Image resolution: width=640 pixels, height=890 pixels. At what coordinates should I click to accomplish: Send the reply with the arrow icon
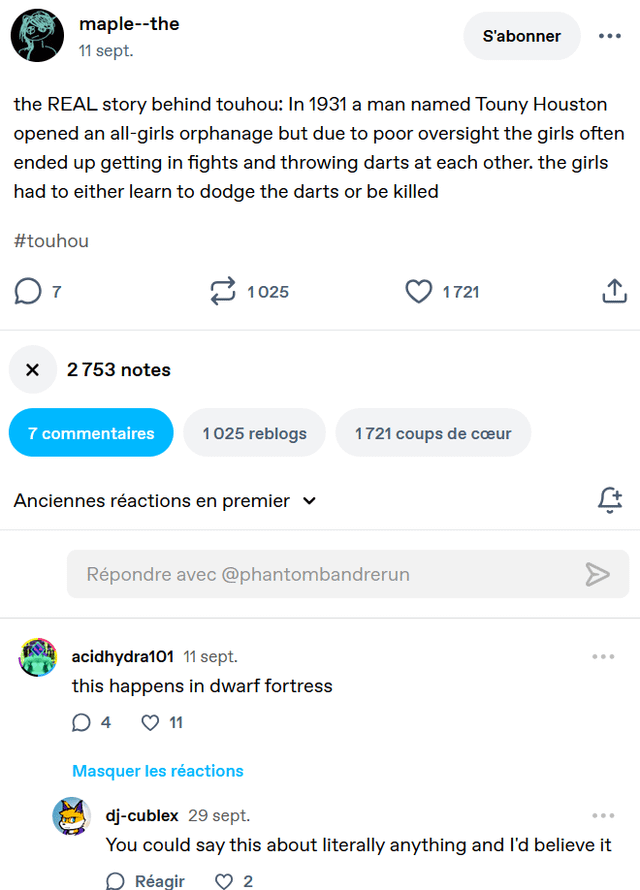pos(597,574)
